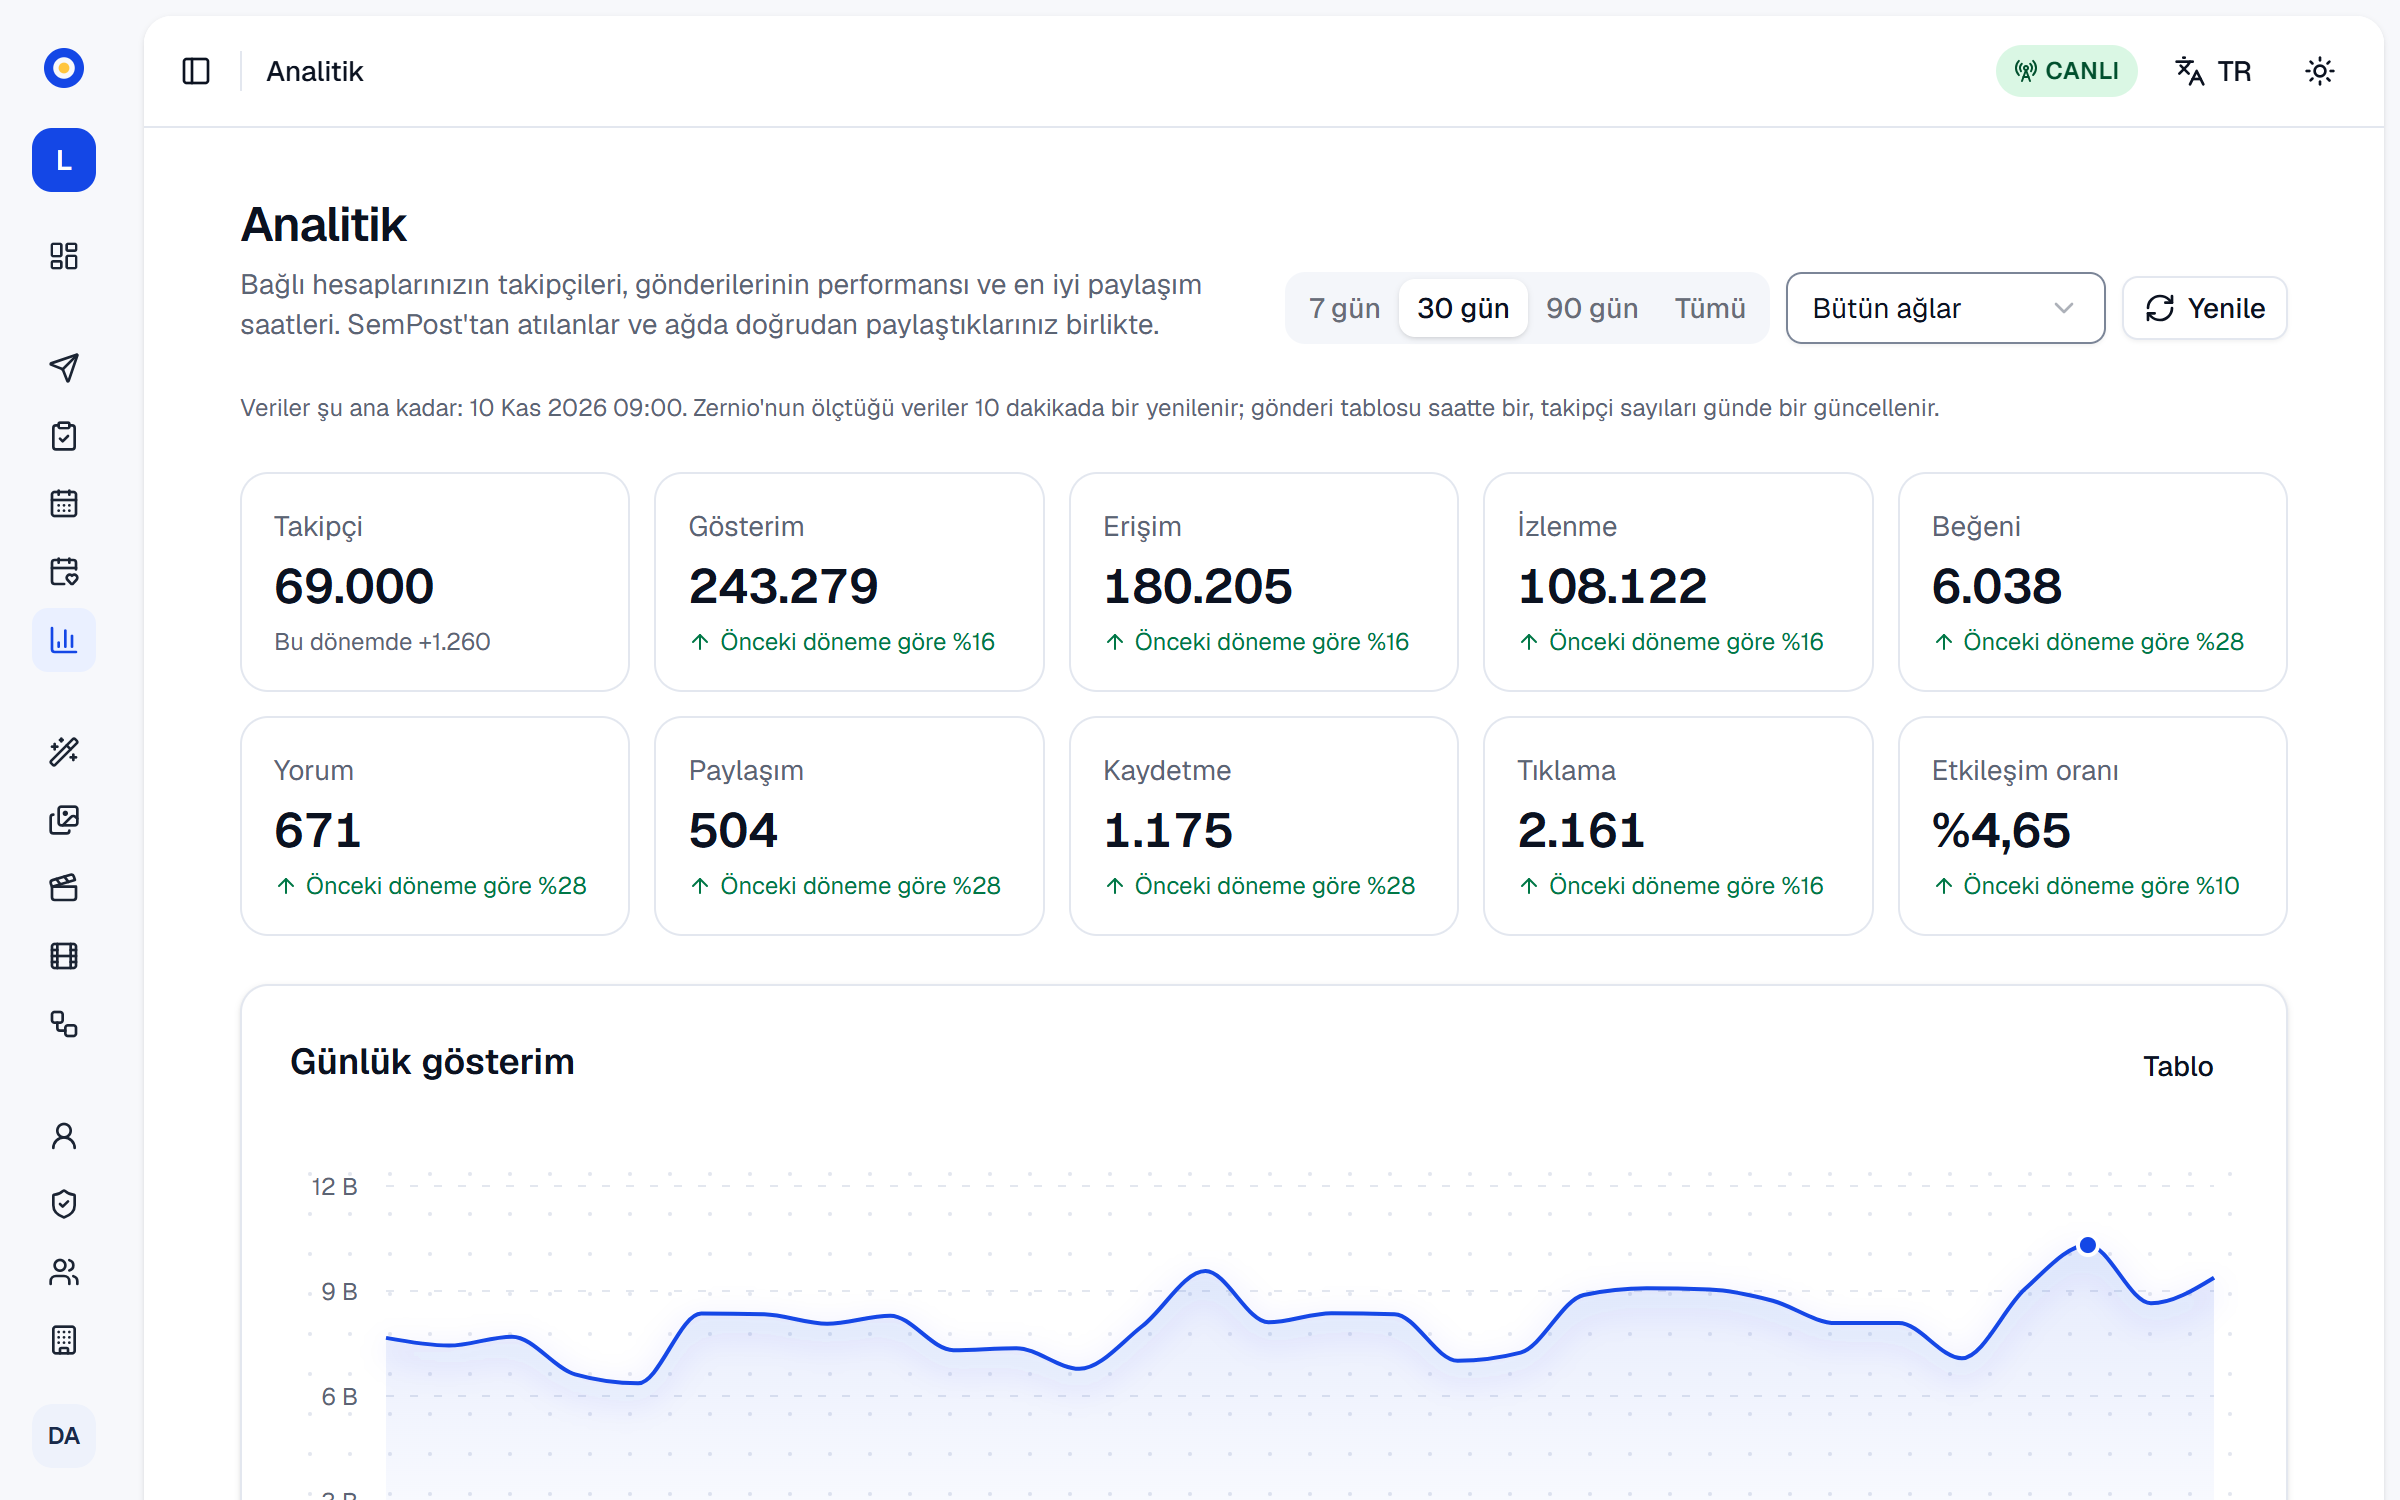Click the Günlük gösterim heading
The image size is (2400, 1500).
tap(432, 1062)
